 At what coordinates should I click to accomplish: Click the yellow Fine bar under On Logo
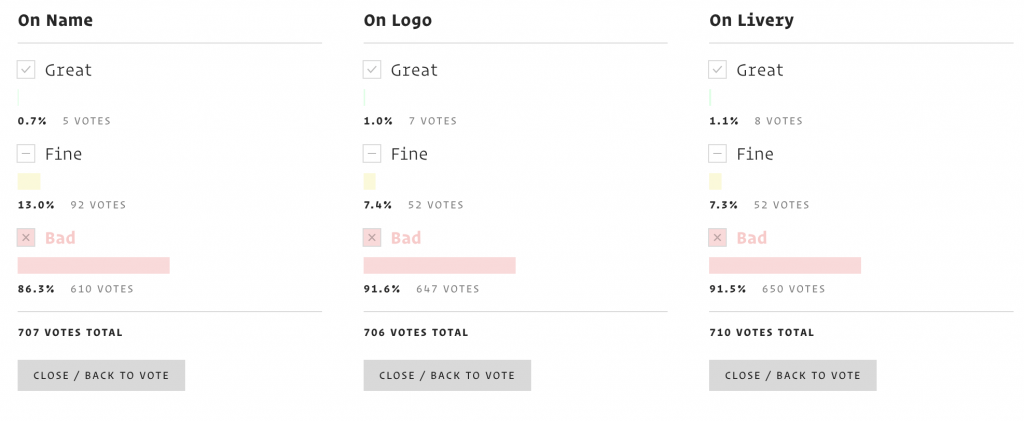[370, 181]
